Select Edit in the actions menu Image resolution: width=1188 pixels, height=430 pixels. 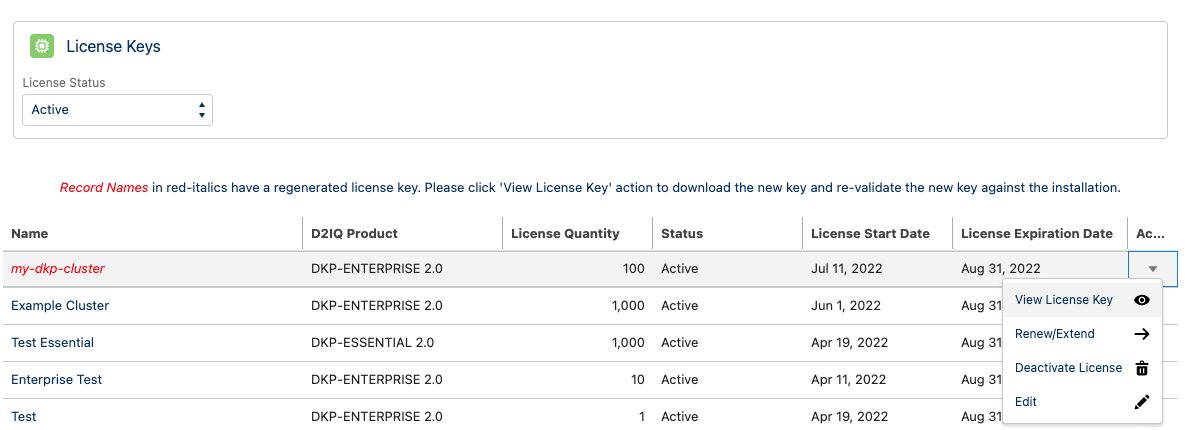click(x=1082, y=402)
